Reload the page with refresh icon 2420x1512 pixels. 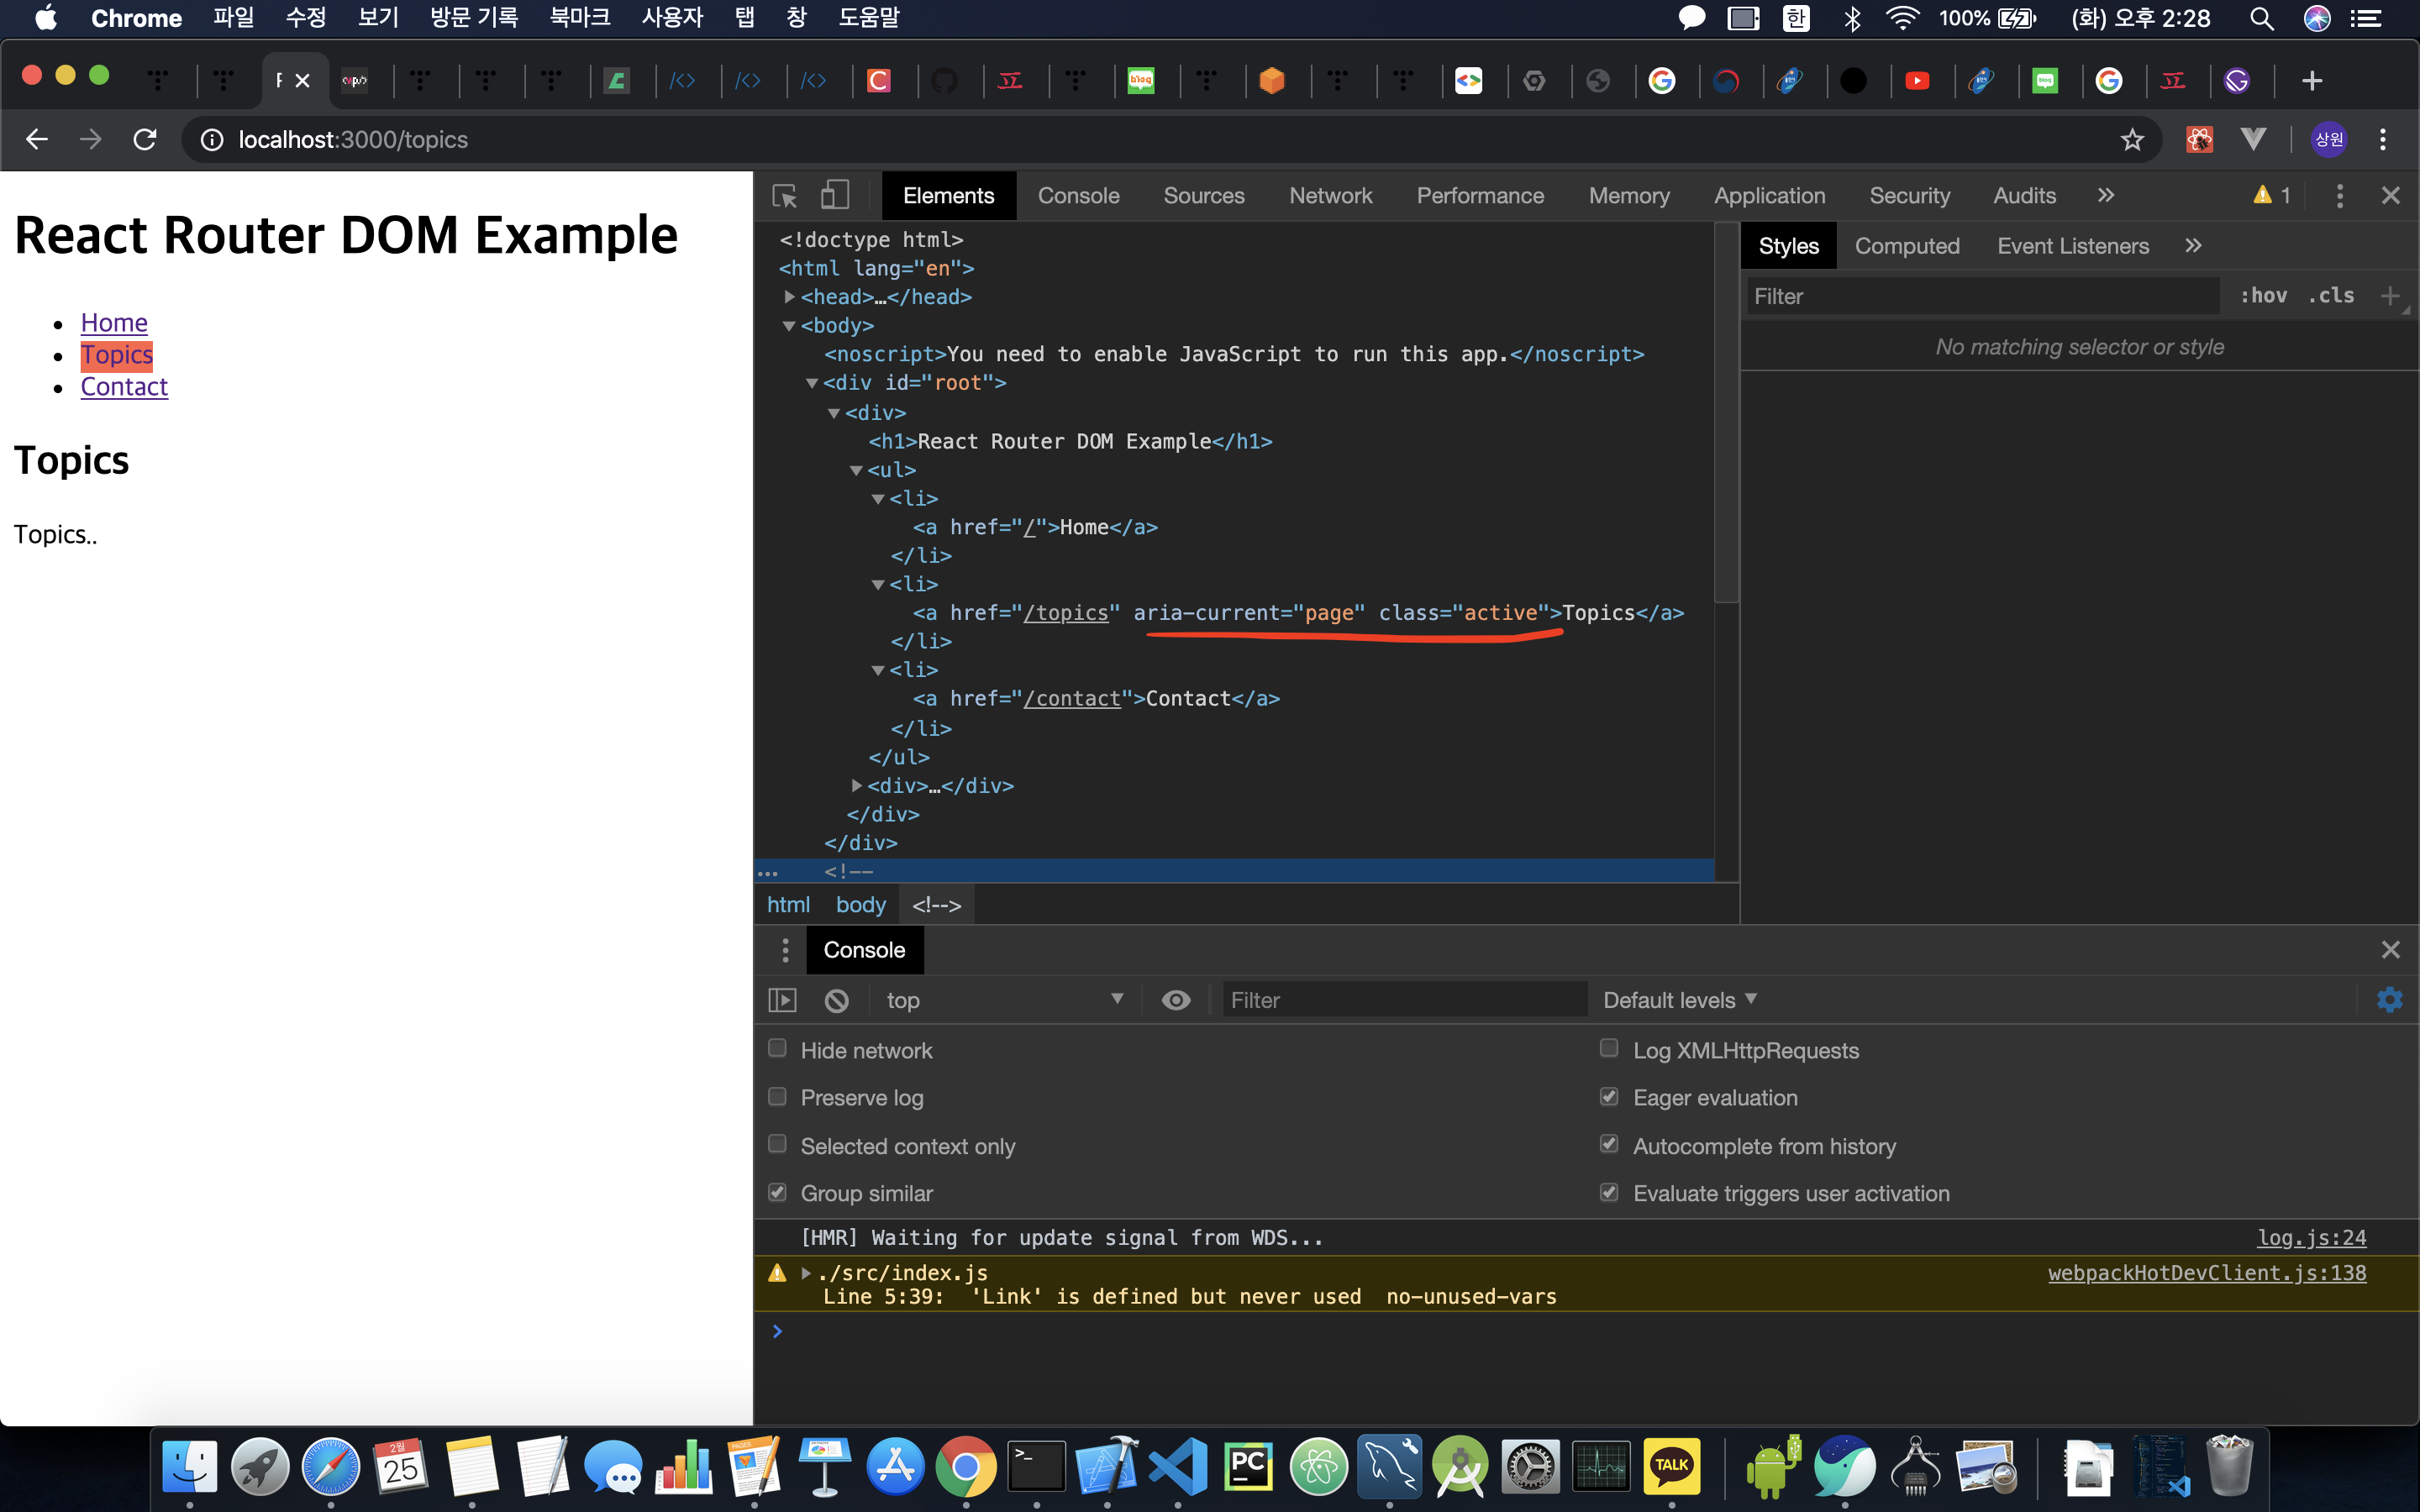pyautogui.click(x=145, y=140)
